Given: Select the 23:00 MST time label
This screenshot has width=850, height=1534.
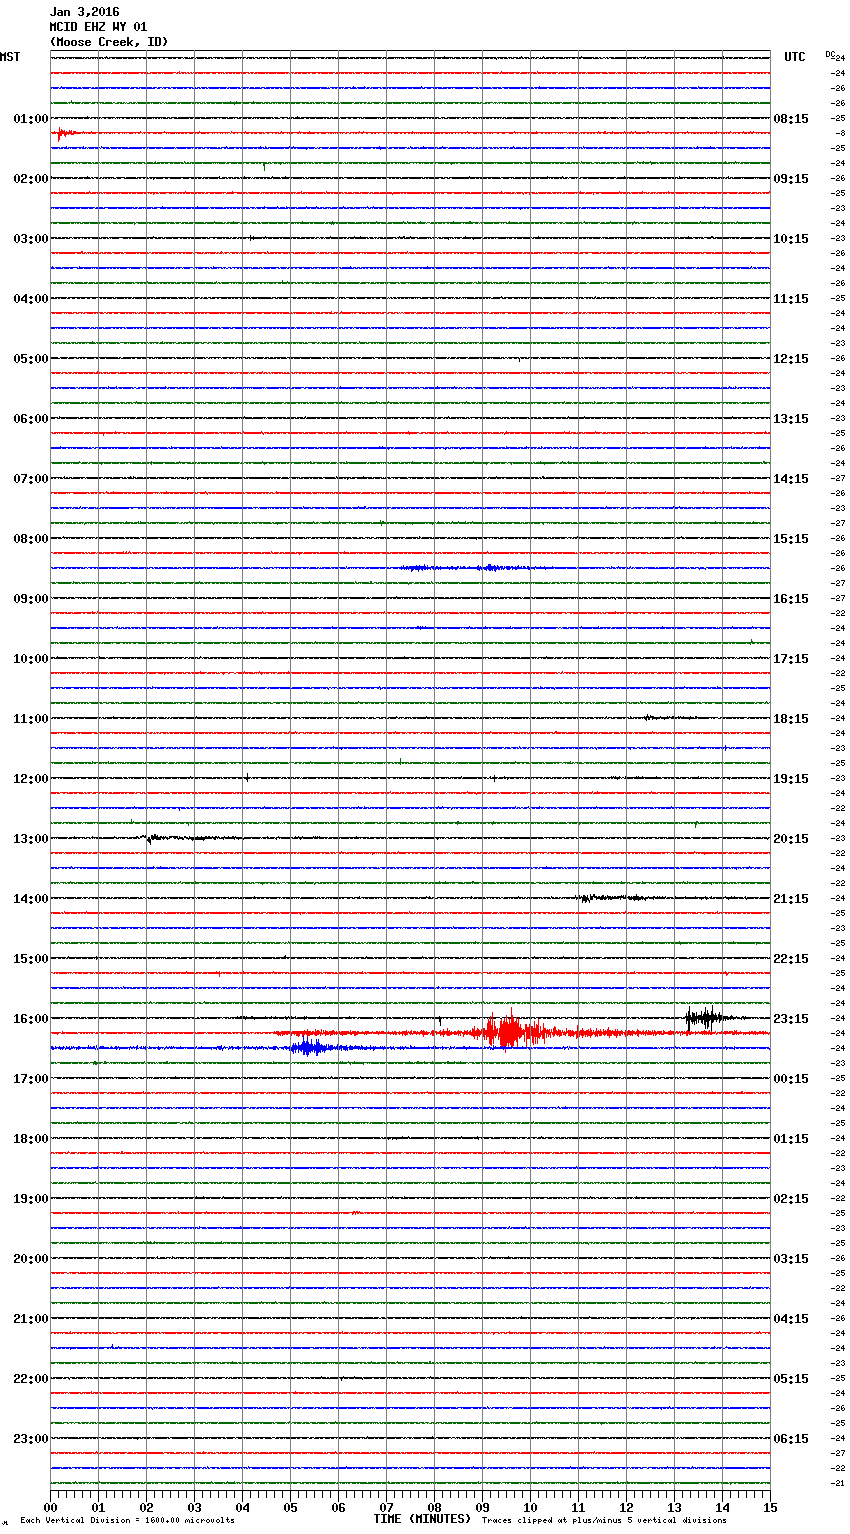Looking at the screenshot, I should [31, 1438].
